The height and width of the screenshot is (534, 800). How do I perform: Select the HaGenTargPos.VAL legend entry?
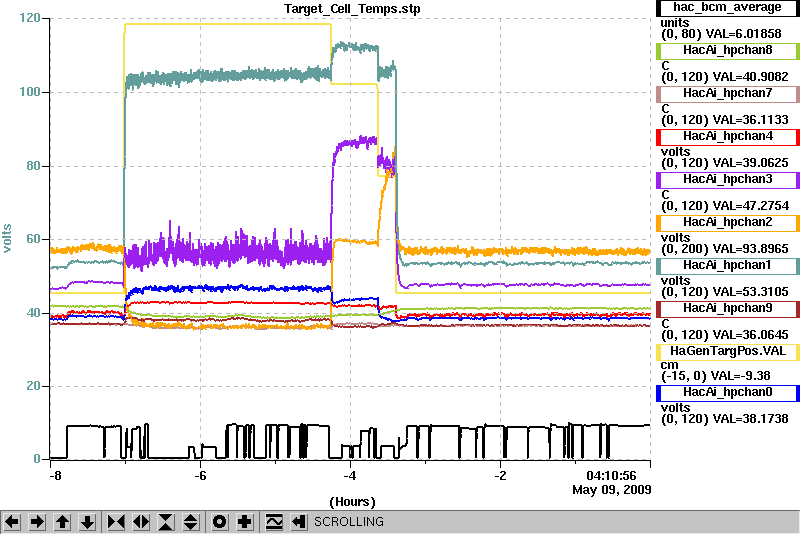(727, 351)
